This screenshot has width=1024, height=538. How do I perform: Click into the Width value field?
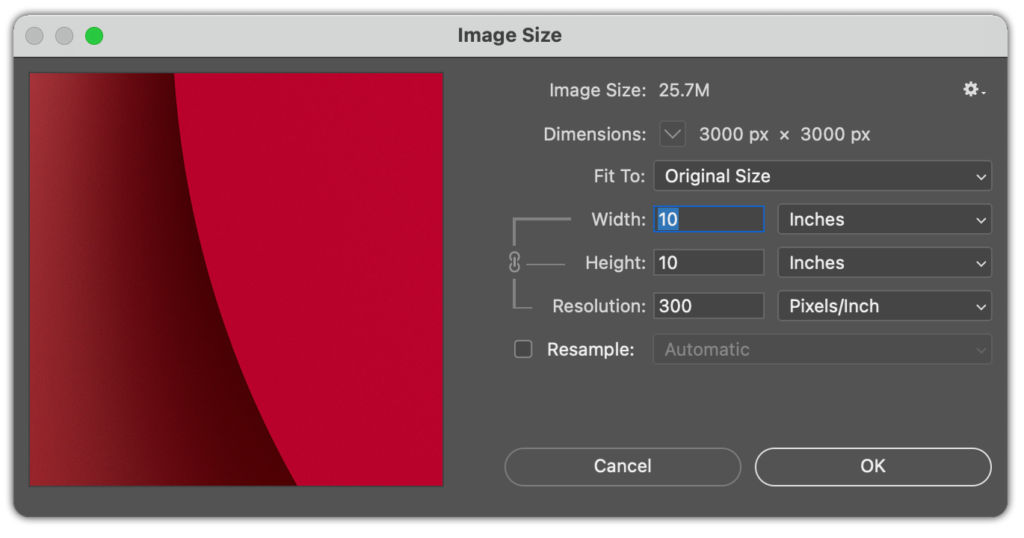coord(709,219)
